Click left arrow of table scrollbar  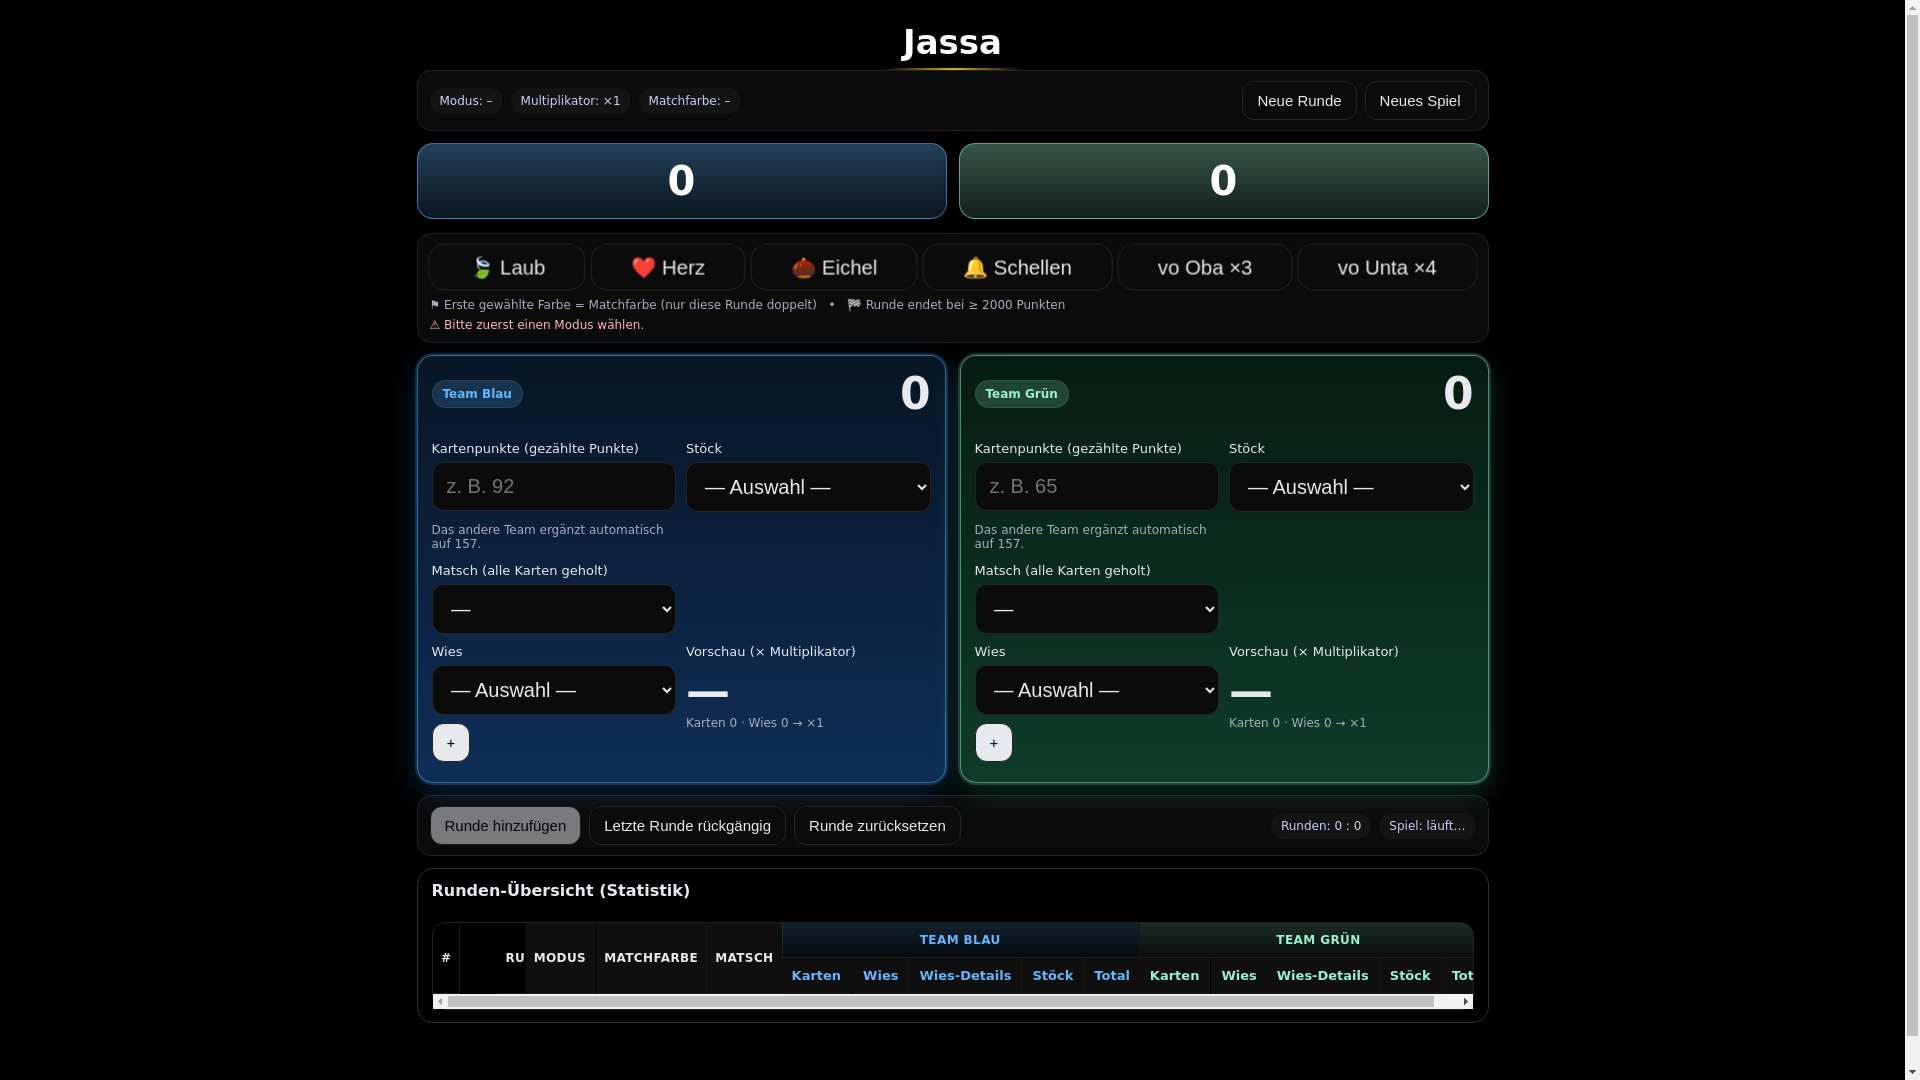(440, 1001)
